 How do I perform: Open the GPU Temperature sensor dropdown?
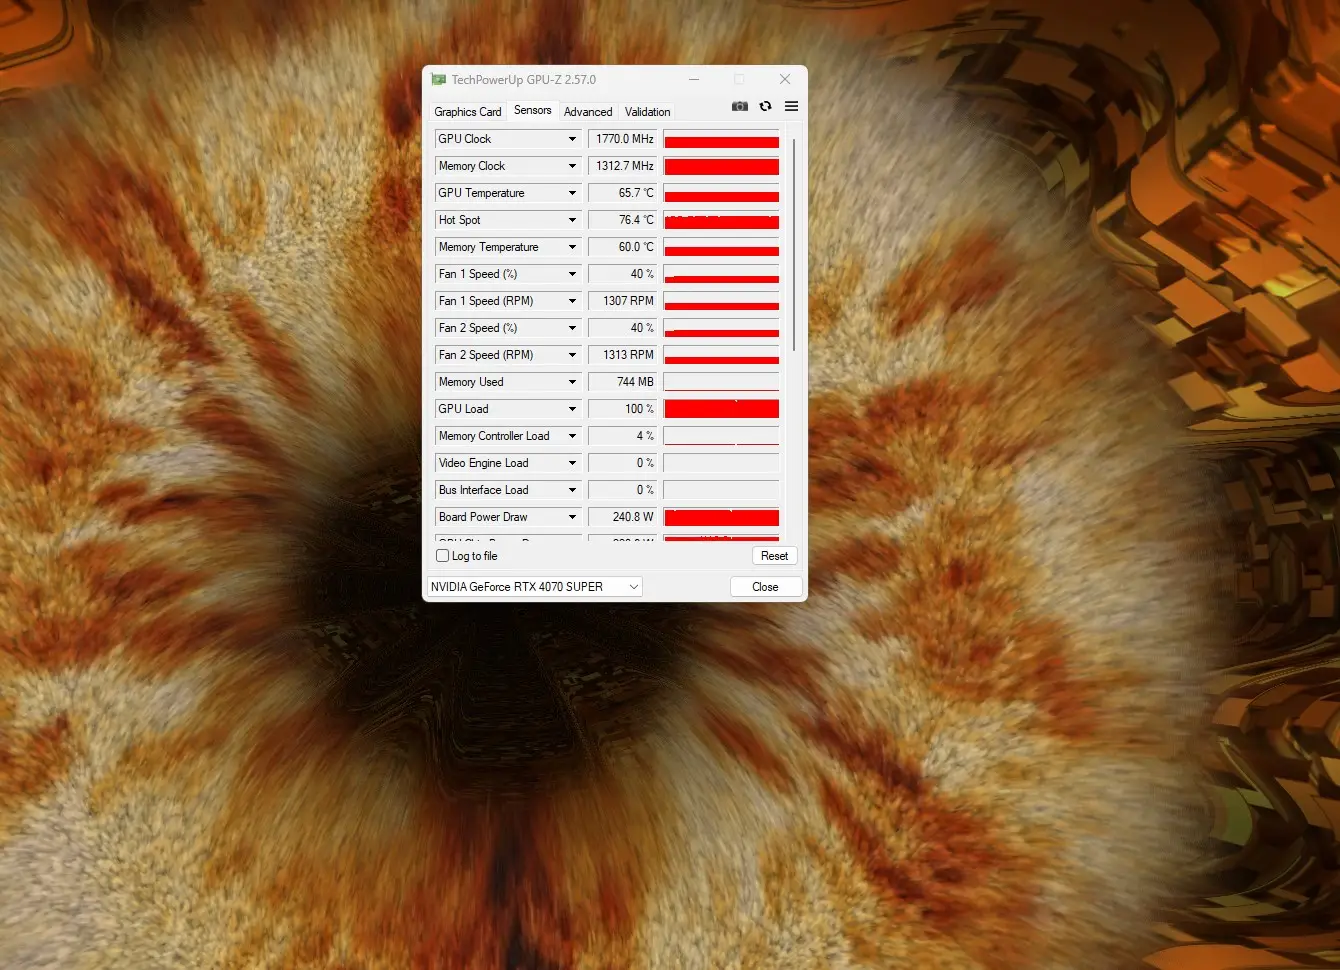pos(572,193)
